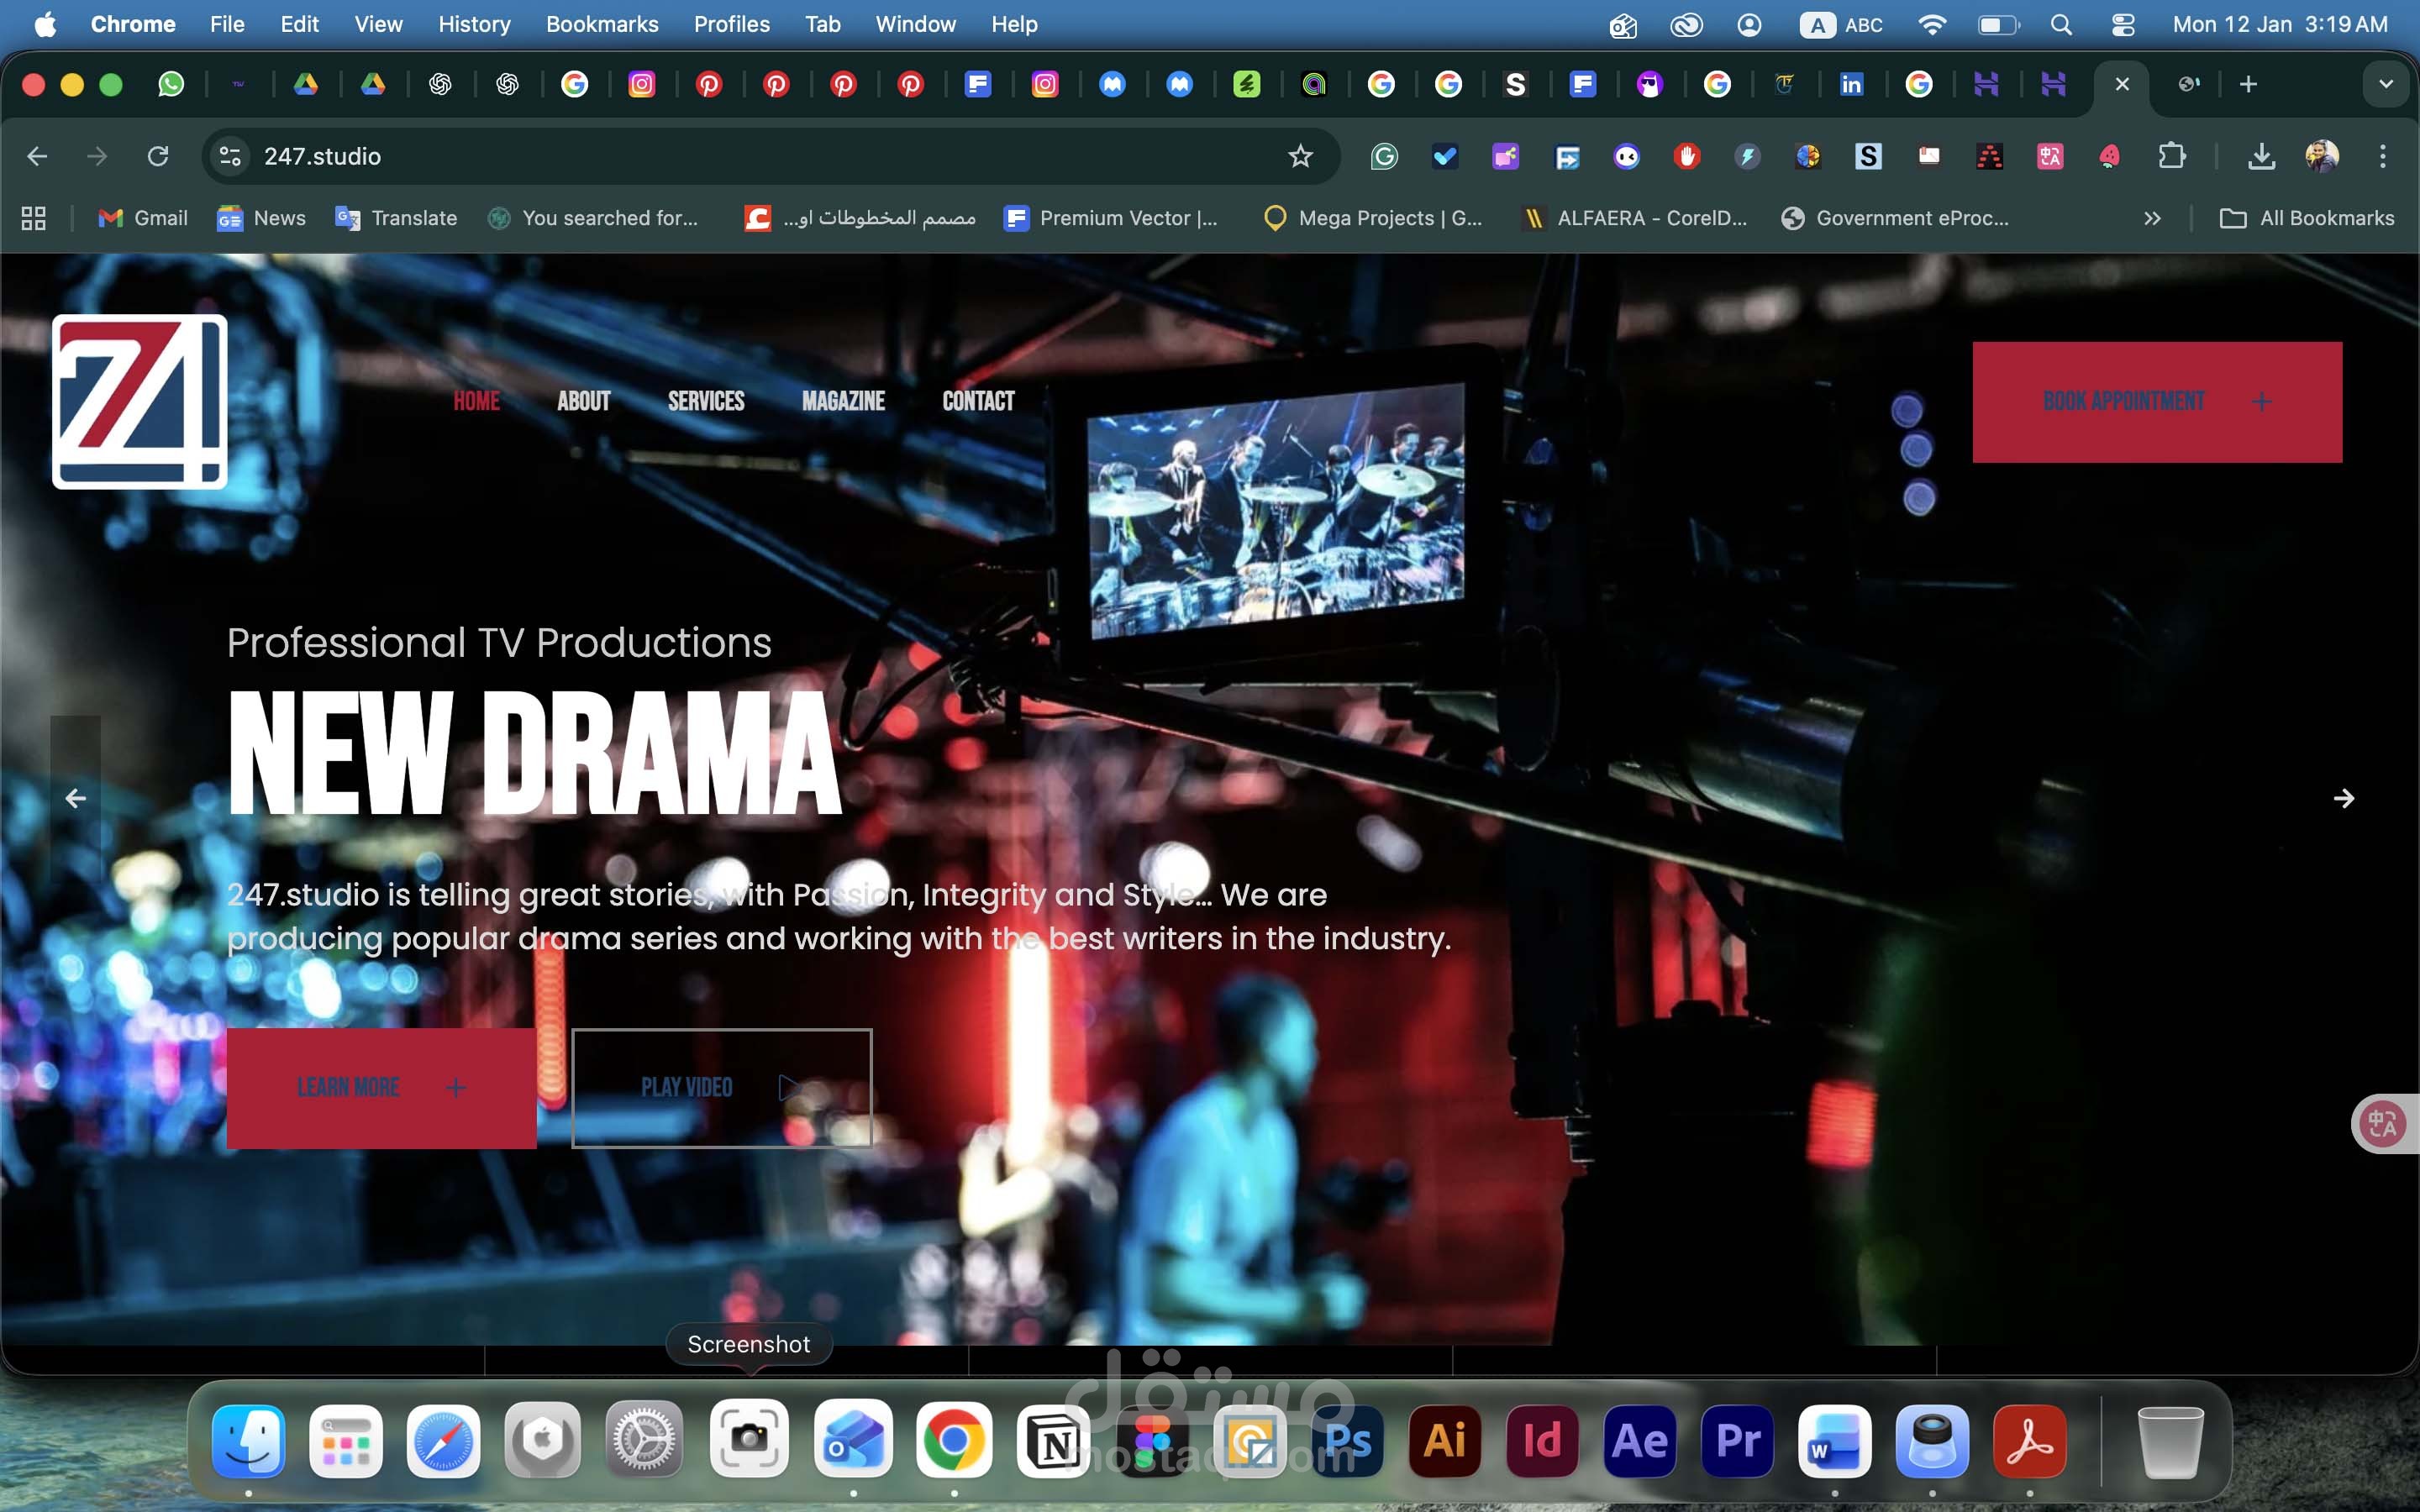Click the 247 studio logo
This screenshot has width=2420, height=1512.
[140, 402]
